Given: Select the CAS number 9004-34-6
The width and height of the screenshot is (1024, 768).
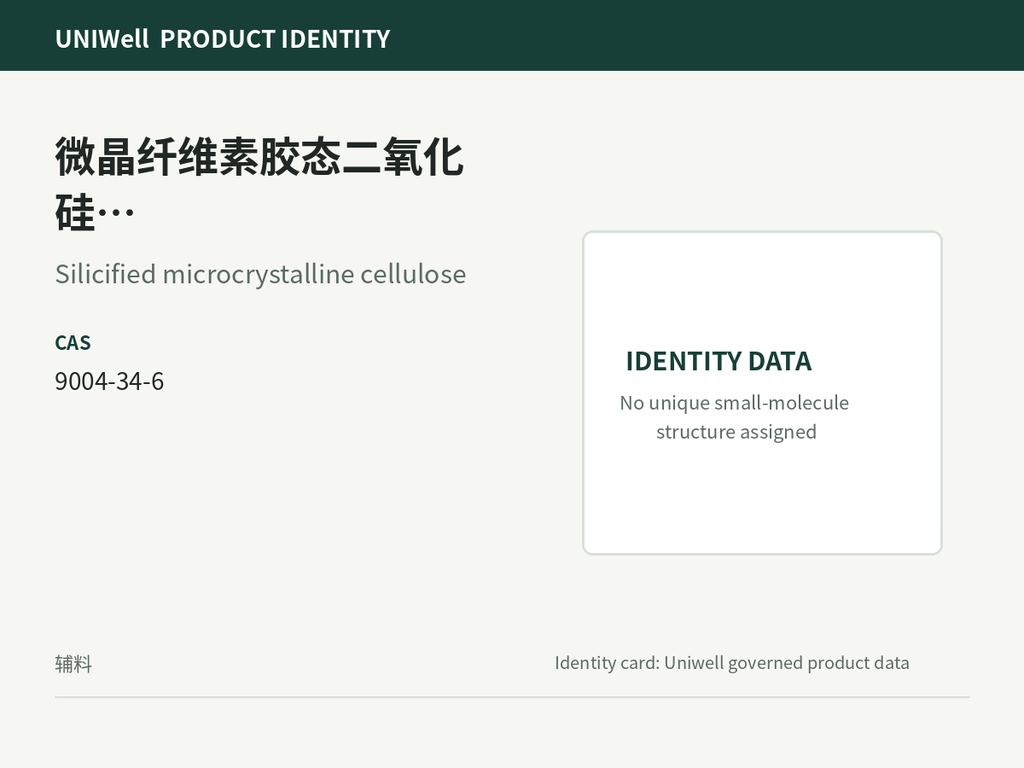Looking at the screenshot, I should [109, 381].
